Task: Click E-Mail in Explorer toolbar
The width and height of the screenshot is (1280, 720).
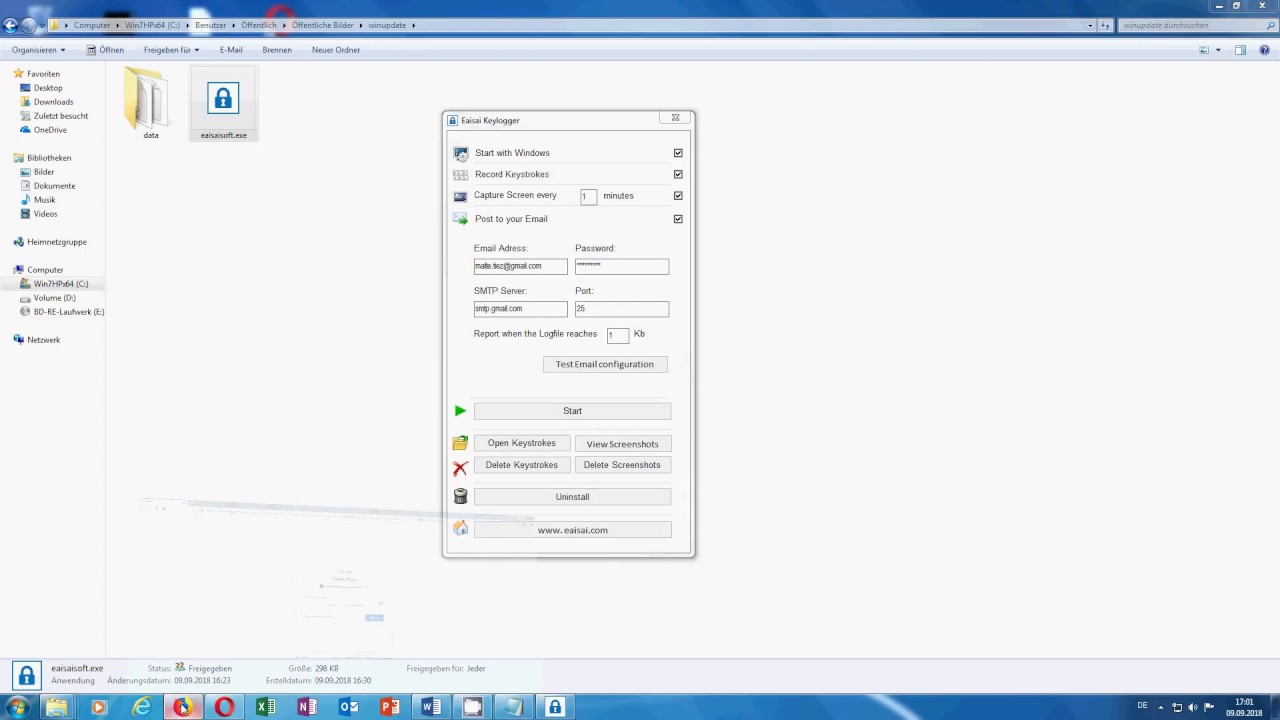Action: (231, 50)
